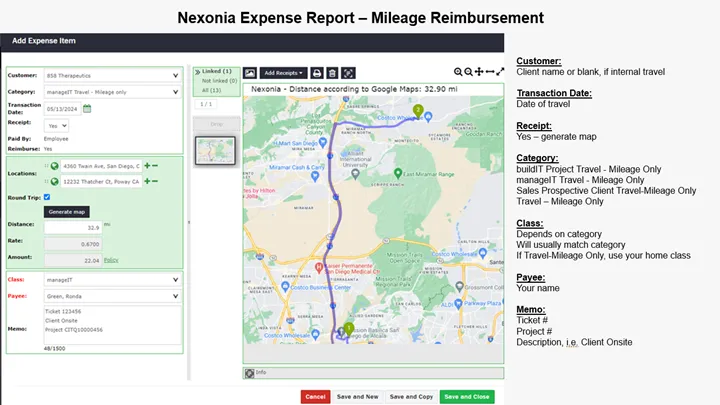Show Linked (1) receipts
This screenshot has width=720, height=405.
click(x=217, y=71)
